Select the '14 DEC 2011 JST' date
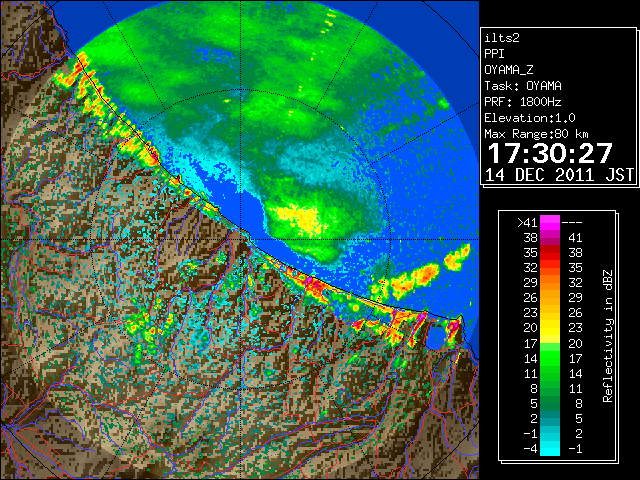 point(559,175)
